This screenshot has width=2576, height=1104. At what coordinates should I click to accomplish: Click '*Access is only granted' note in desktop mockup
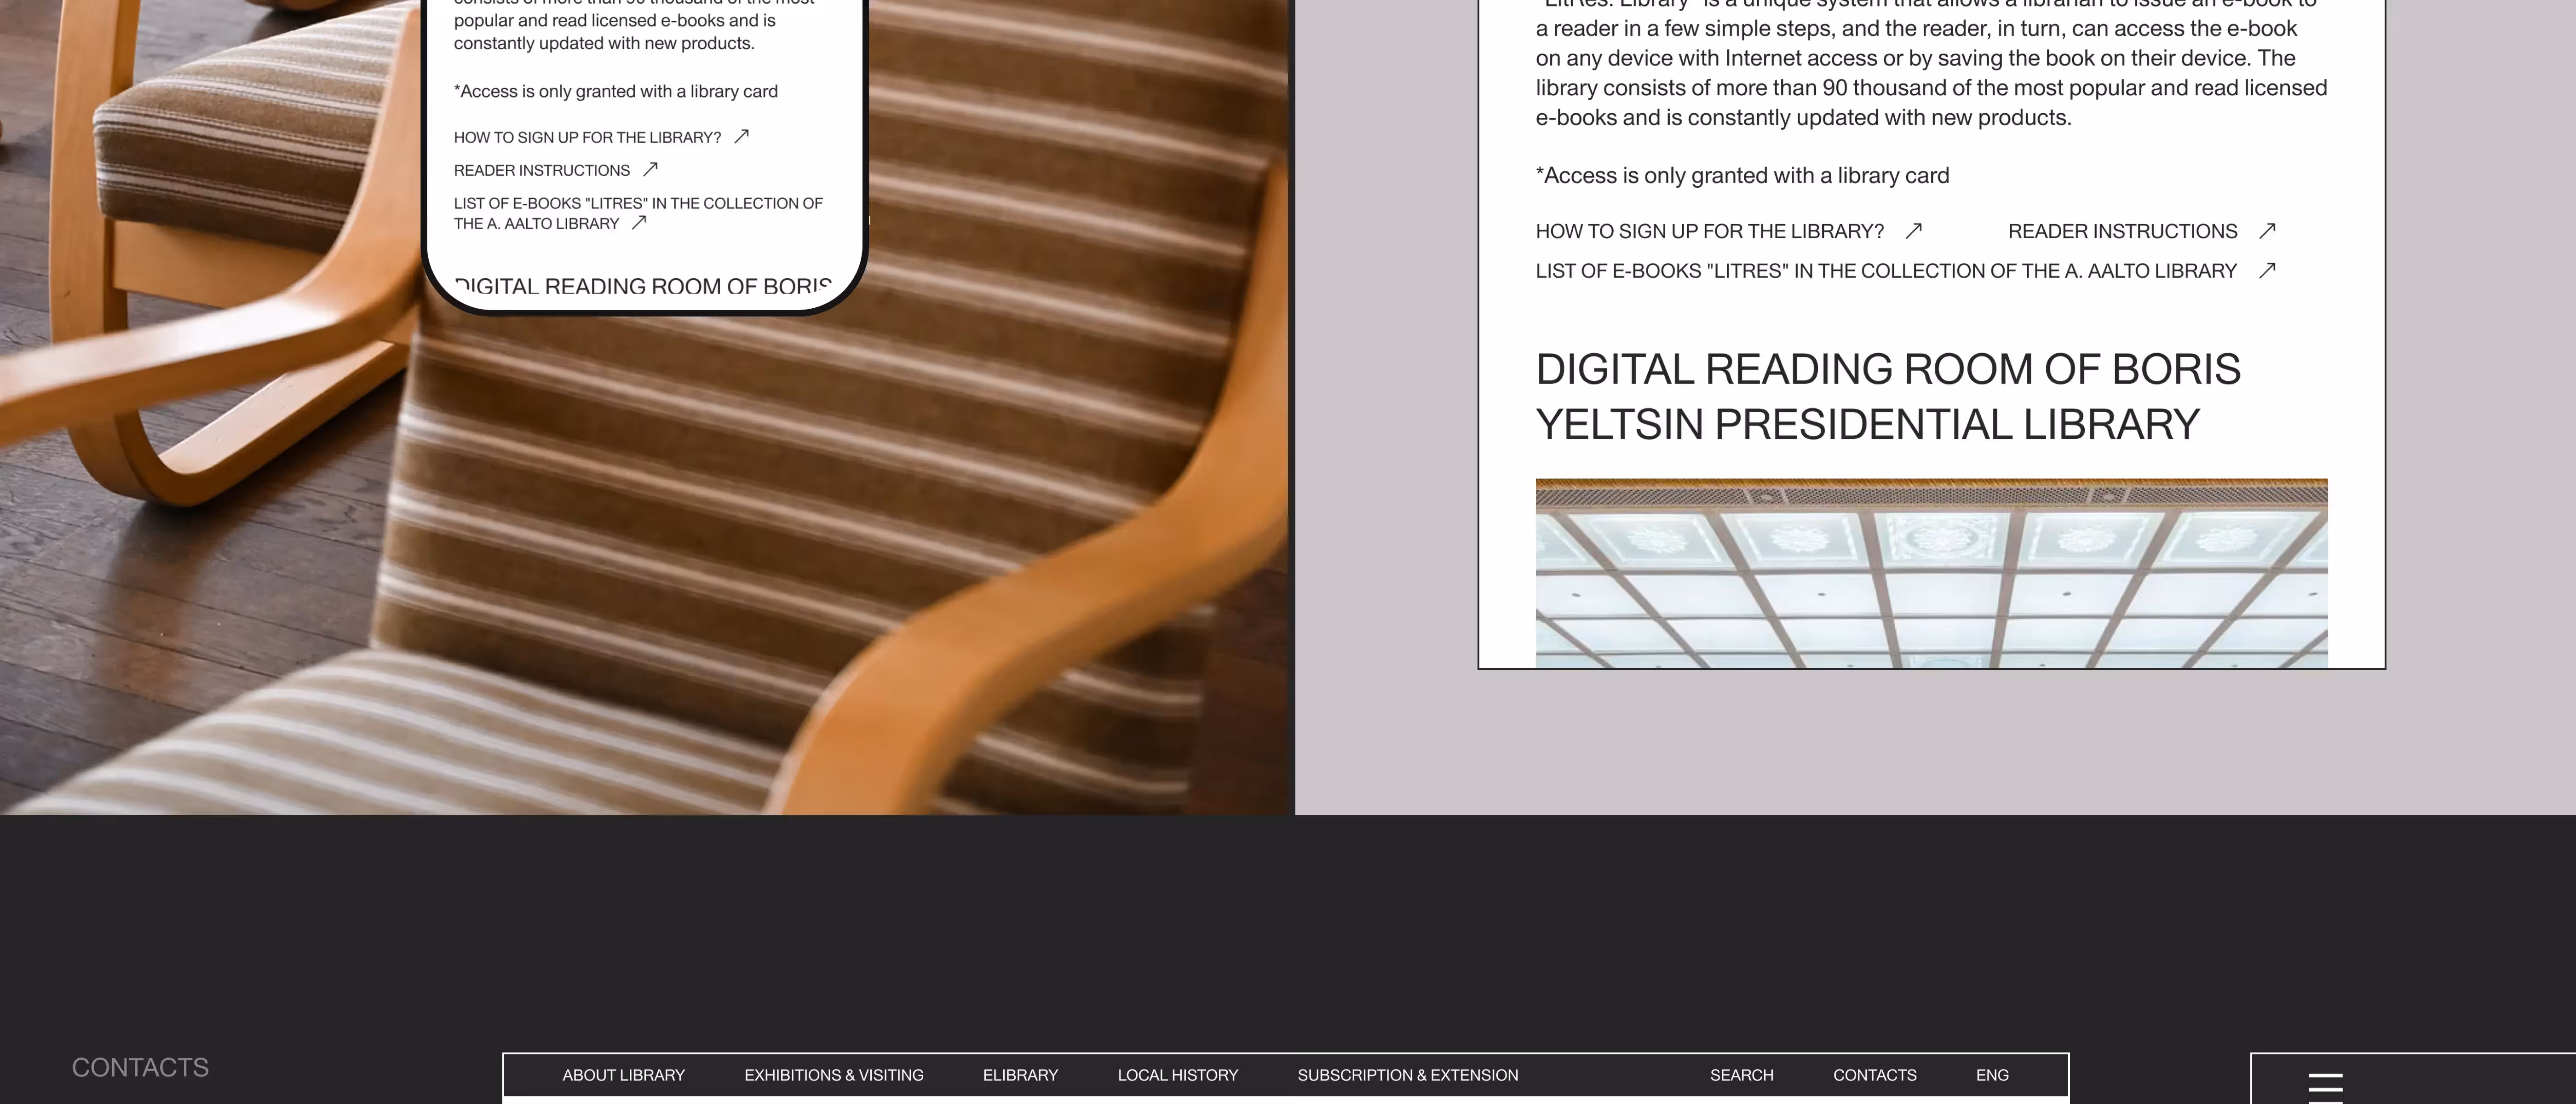coord(1742,176)
